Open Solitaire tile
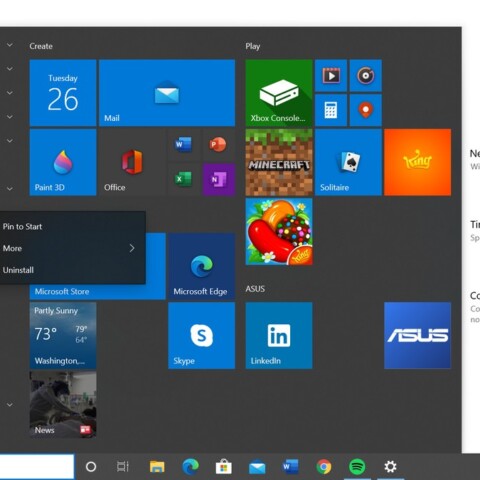This screenshot has width=480, height=480. tap(348, 162)
